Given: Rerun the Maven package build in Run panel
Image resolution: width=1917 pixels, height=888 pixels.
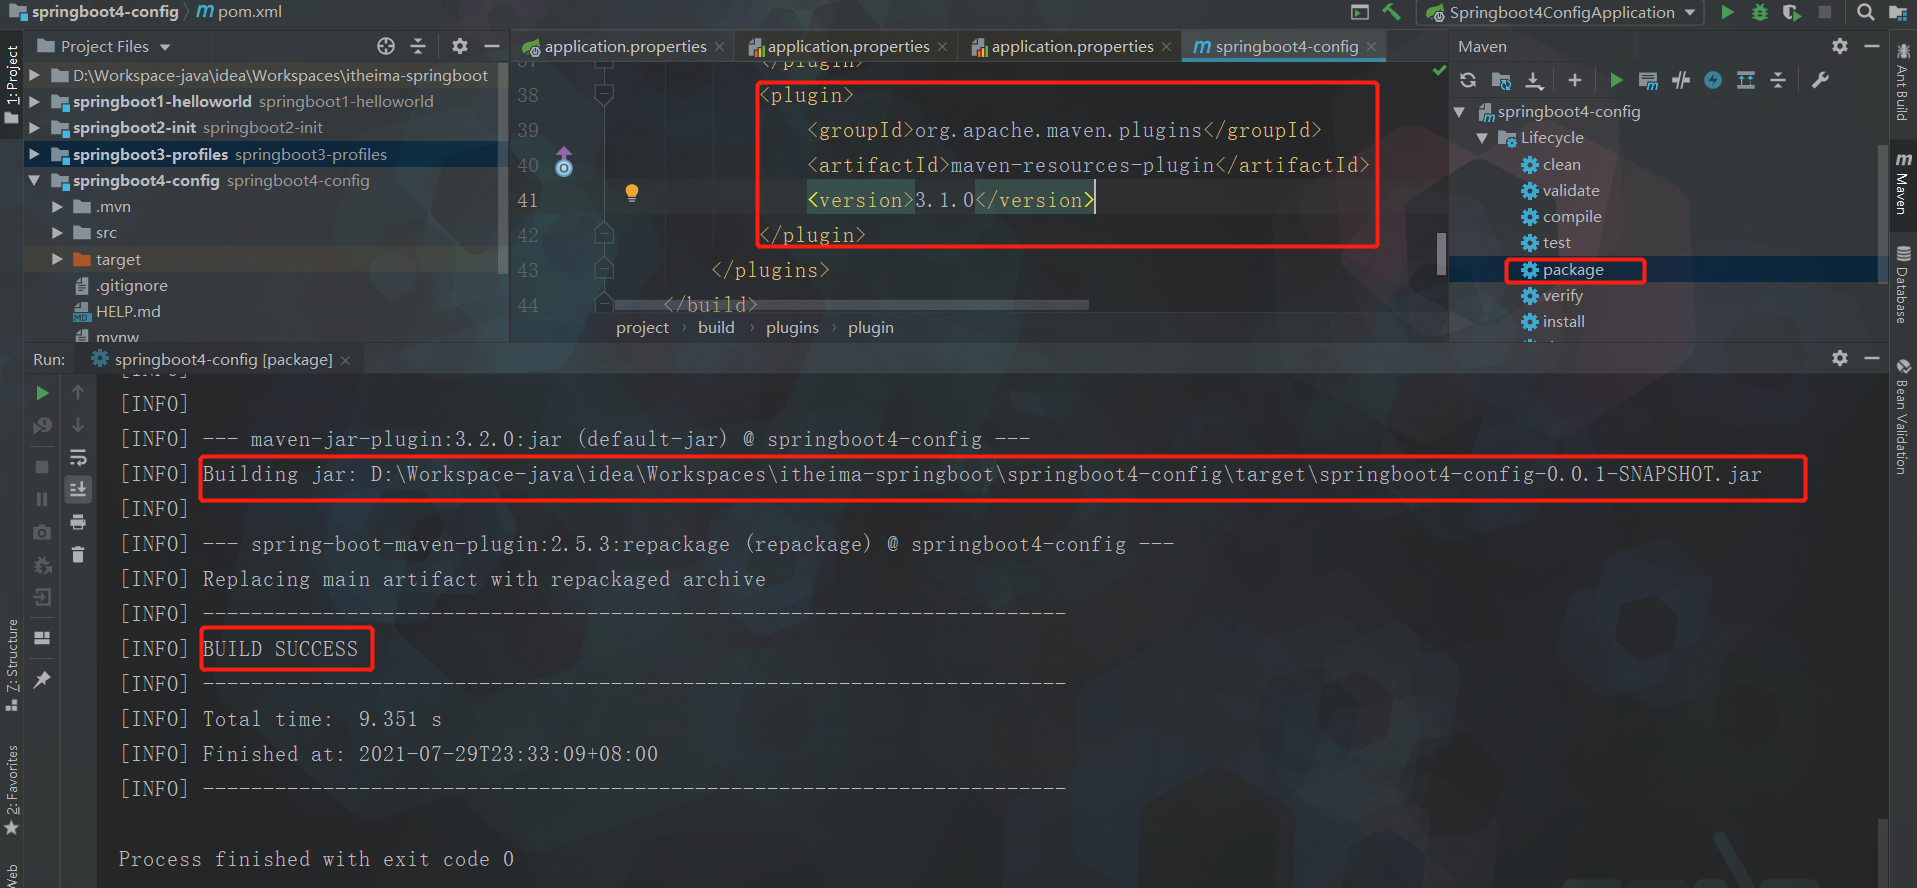Looking at the screenshot, I should [x=42, y=393].
